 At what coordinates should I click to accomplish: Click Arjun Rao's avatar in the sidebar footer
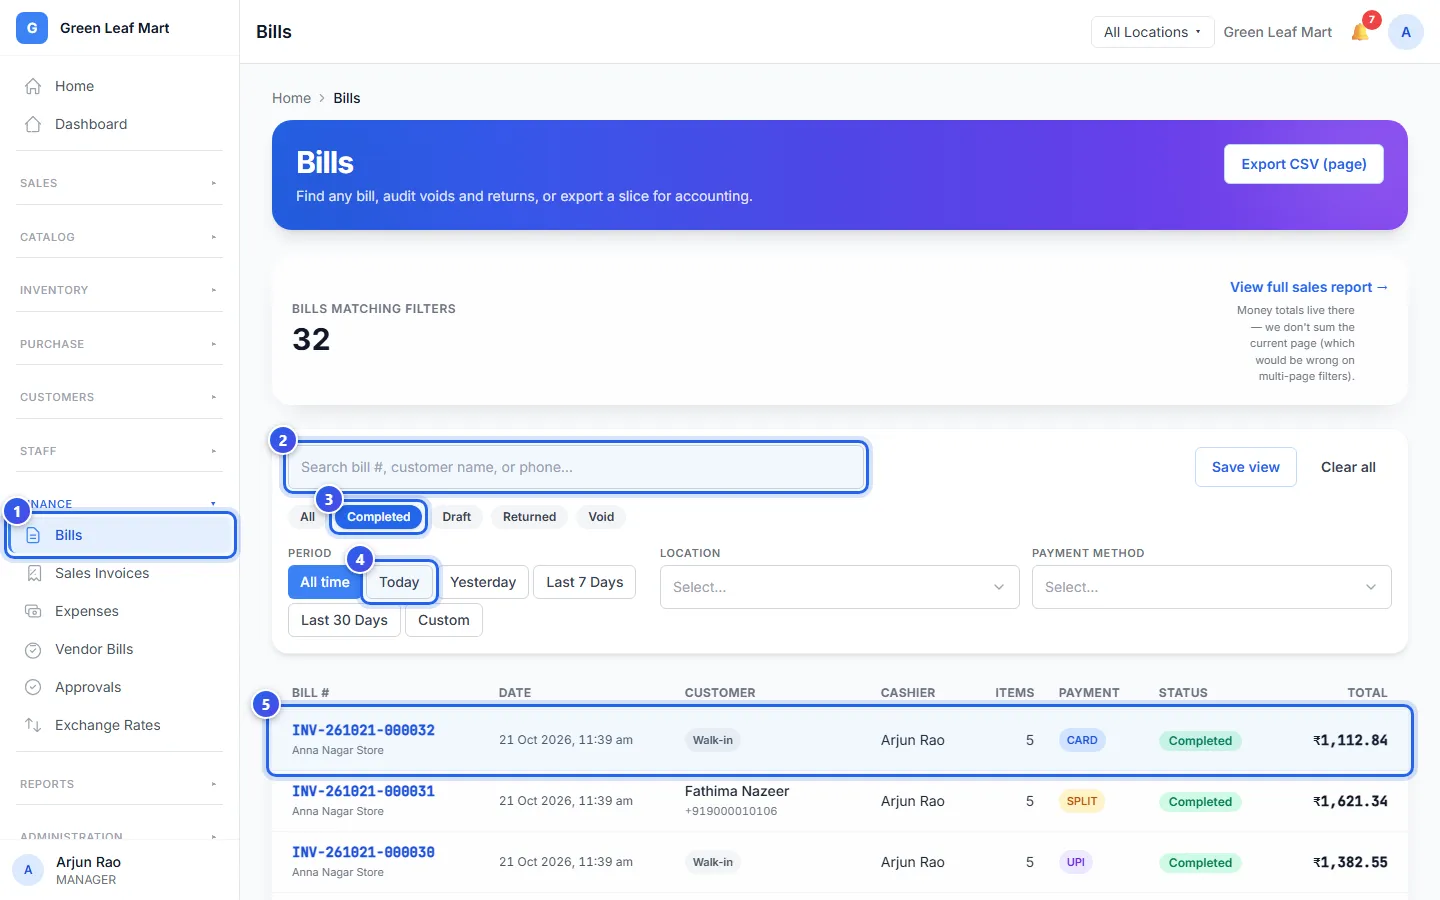pyautogui.click(x=28, y=870)
